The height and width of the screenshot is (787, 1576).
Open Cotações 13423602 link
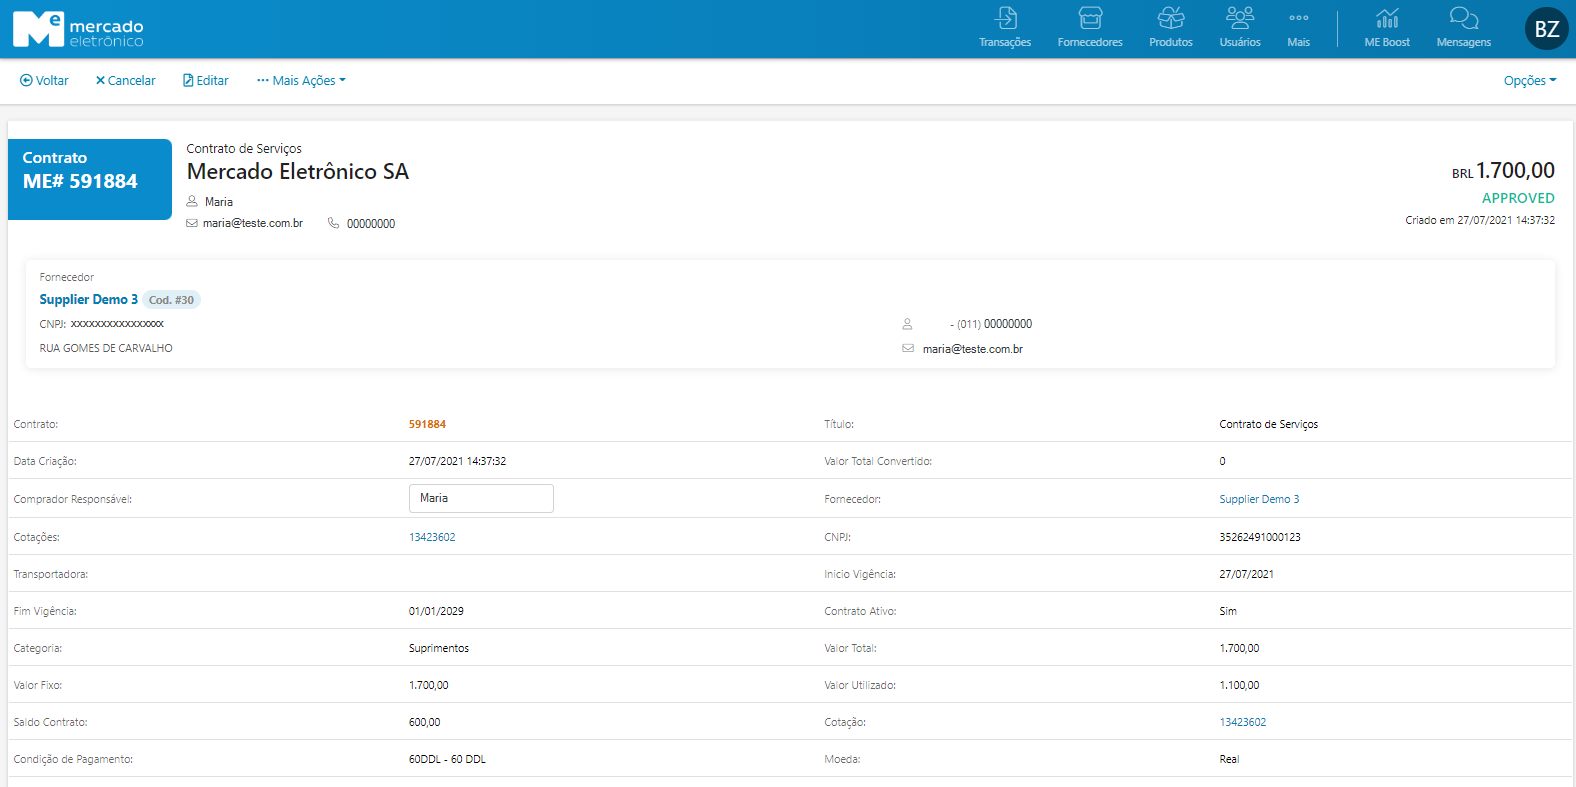pyautogui.click(x=432, y=537)
